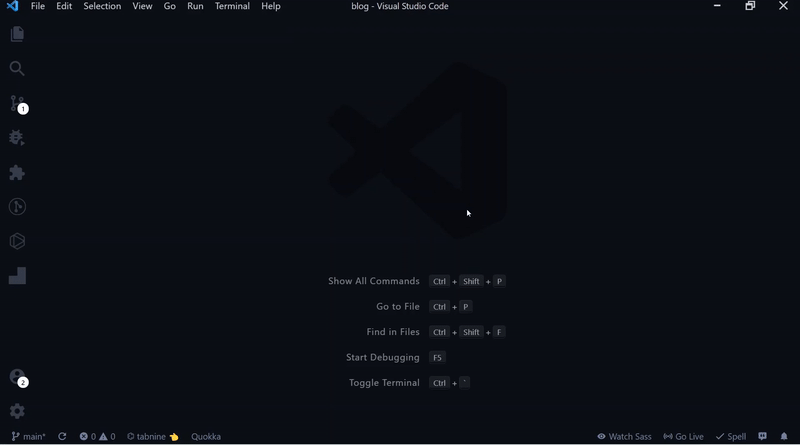Screen dimensions: 800x445
Task: Click the Show All Commands text
Action: tap(373, 281)
